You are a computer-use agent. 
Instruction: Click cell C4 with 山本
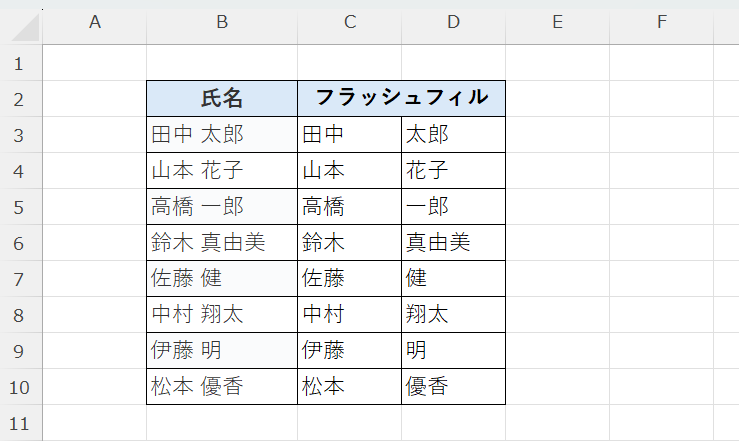click(349, 170)
